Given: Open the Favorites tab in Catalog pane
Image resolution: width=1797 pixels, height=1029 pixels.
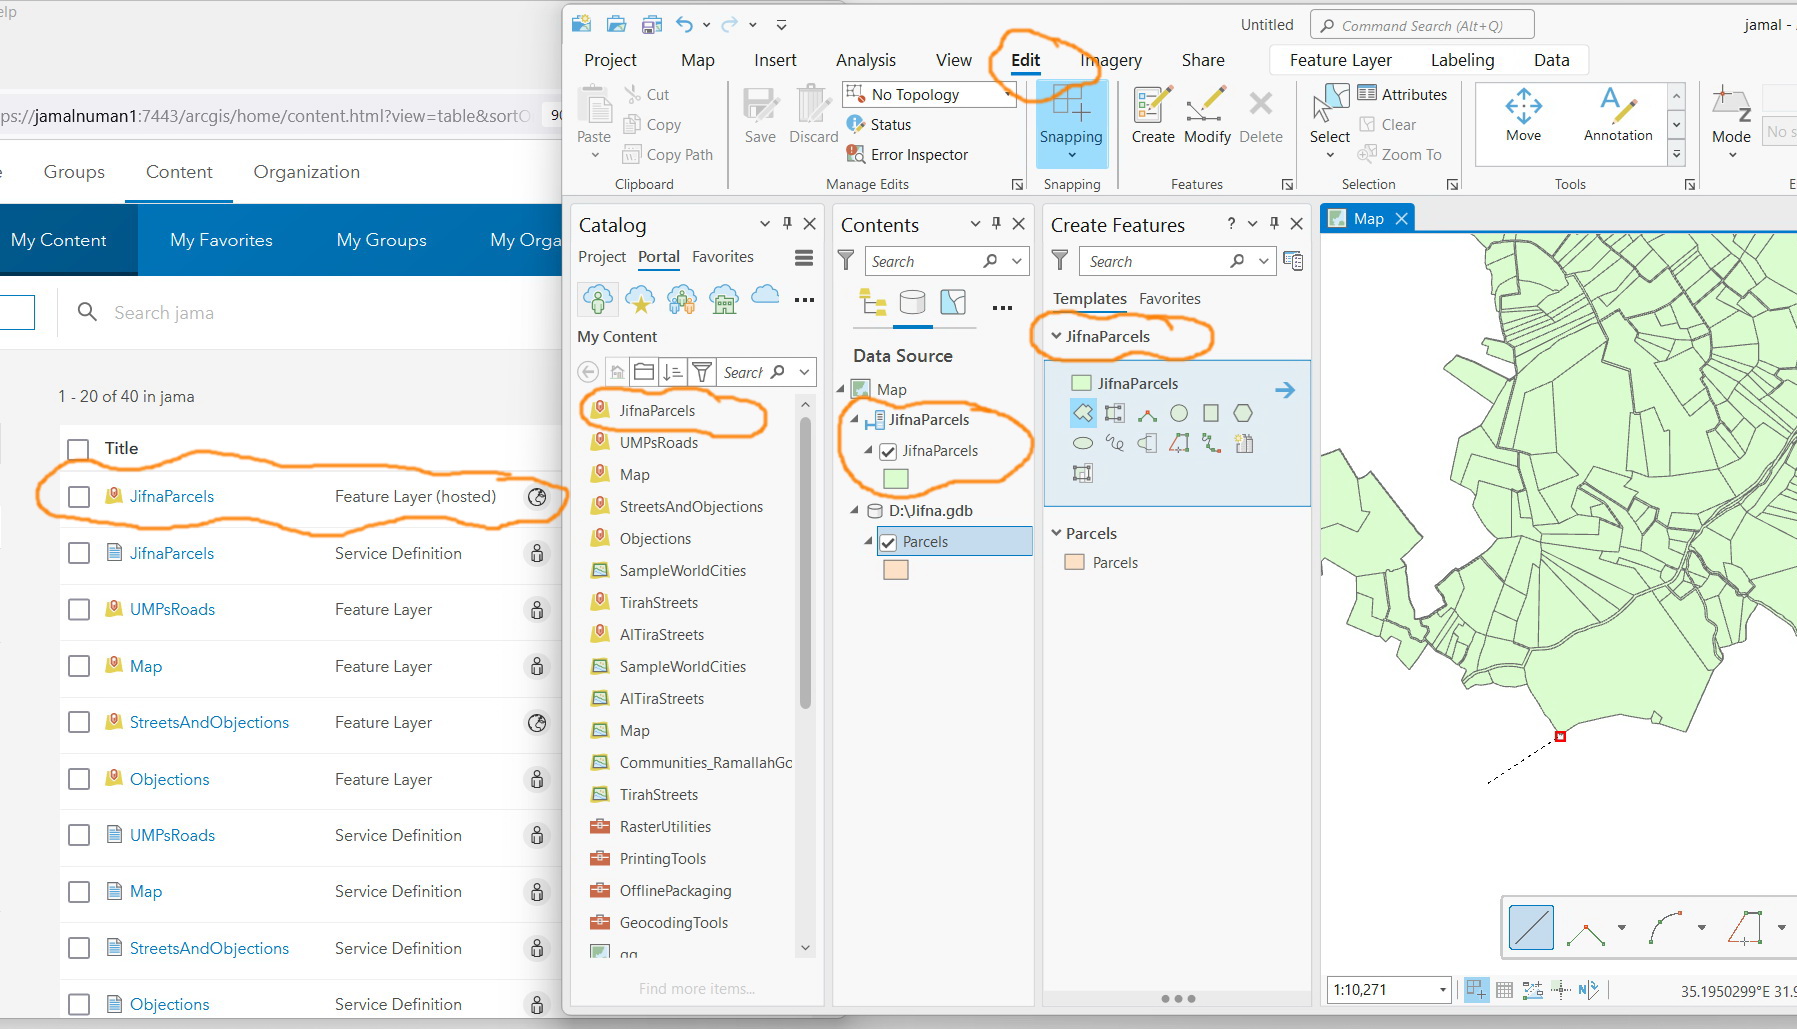Looking at the screenshot, I should 722,256.
